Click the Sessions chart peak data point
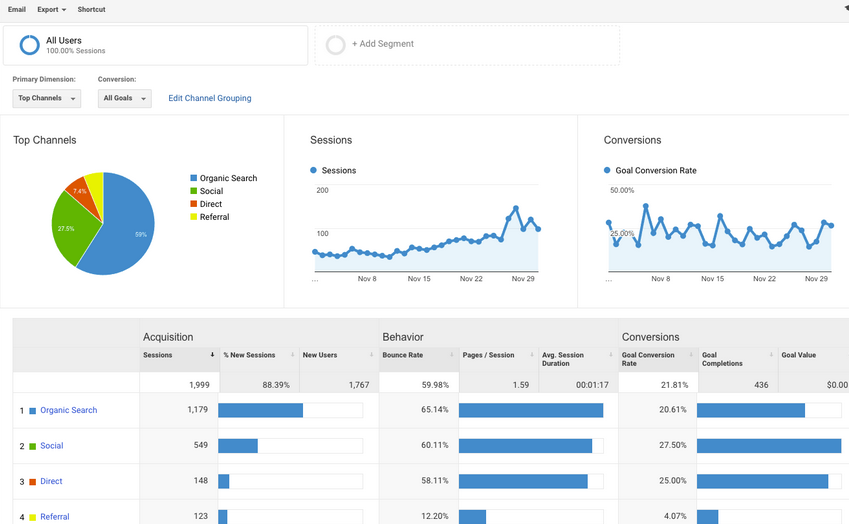This screenshot has height=524, width=849. click(515, 208)
